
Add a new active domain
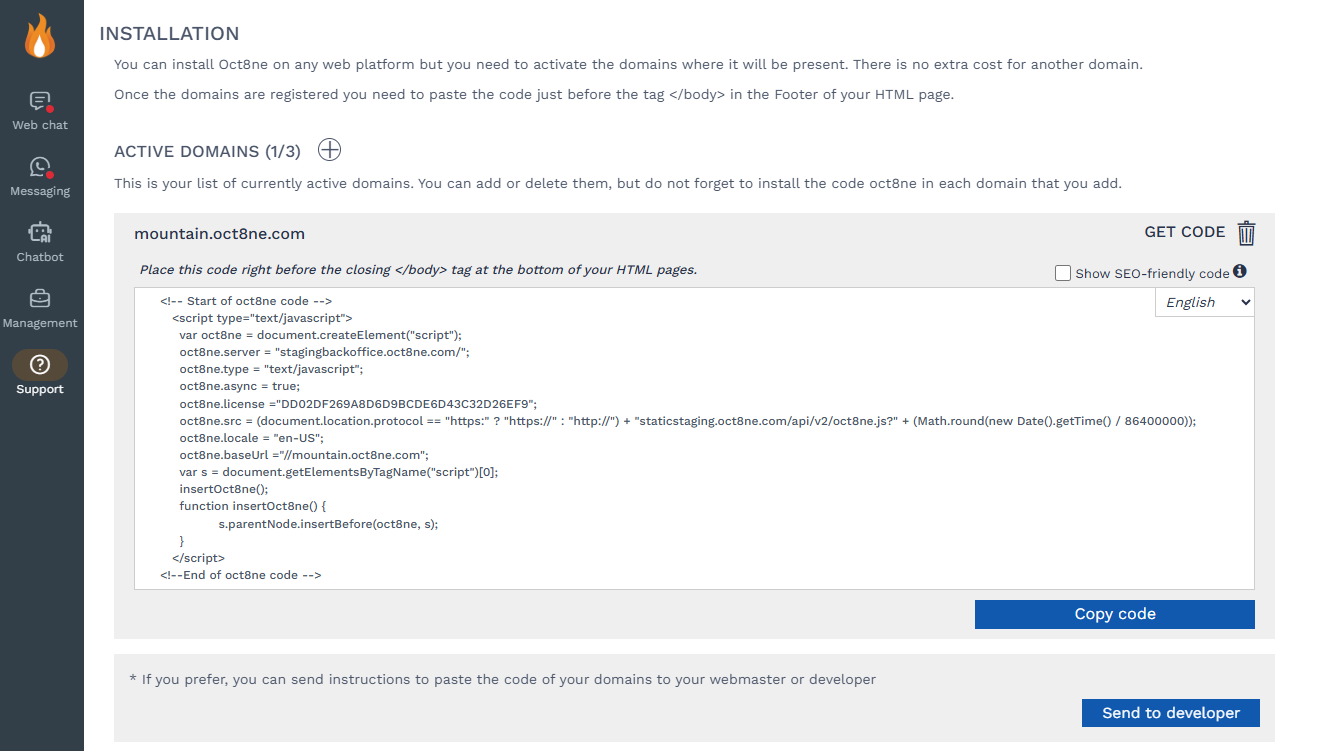click(x=329, y=150)
